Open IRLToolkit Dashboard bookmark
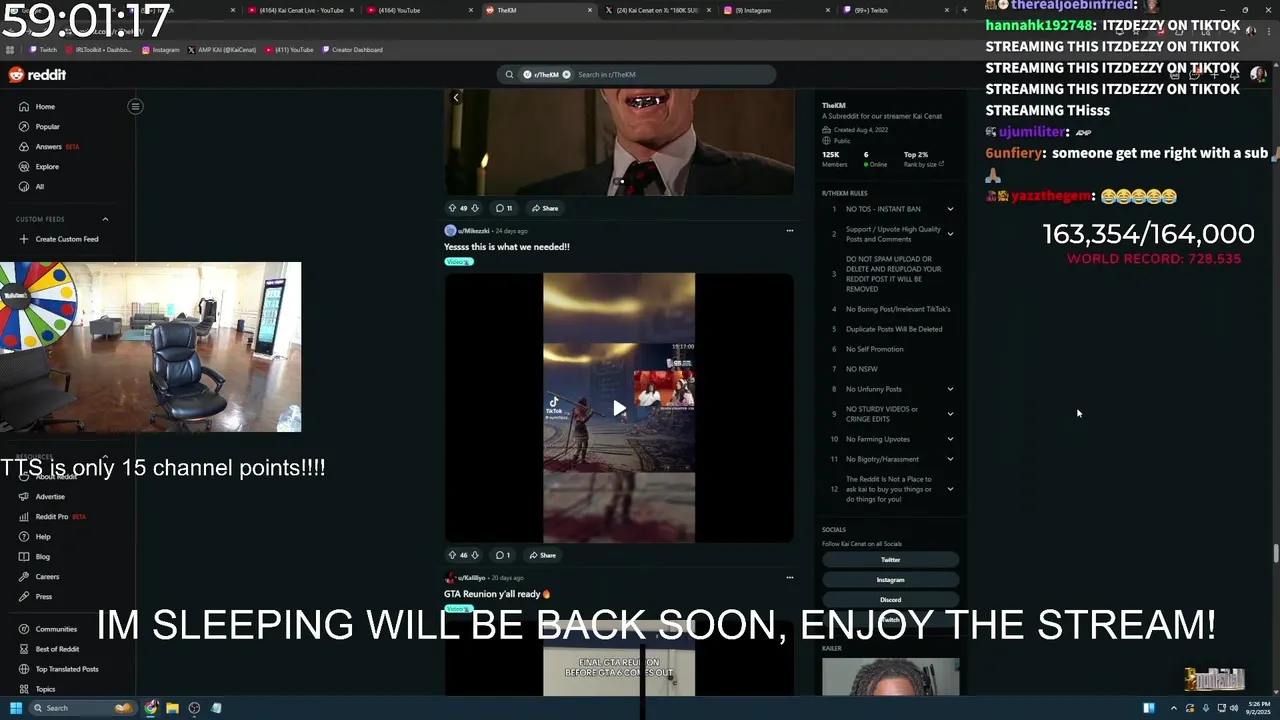This screenshot has height=720, width=1280. click(x=98, y=50)
